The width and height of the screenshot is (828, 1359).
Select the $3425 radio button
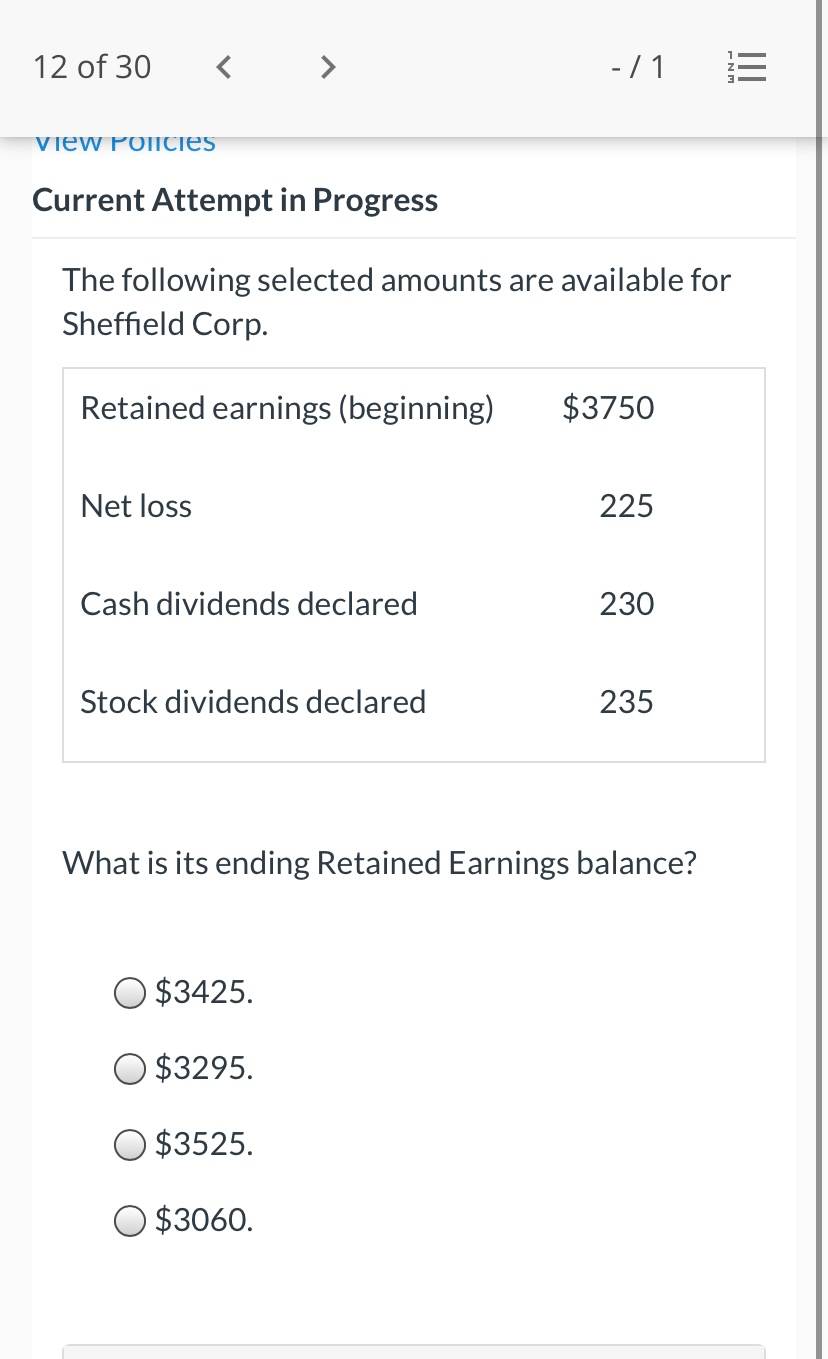pos(131,993)
